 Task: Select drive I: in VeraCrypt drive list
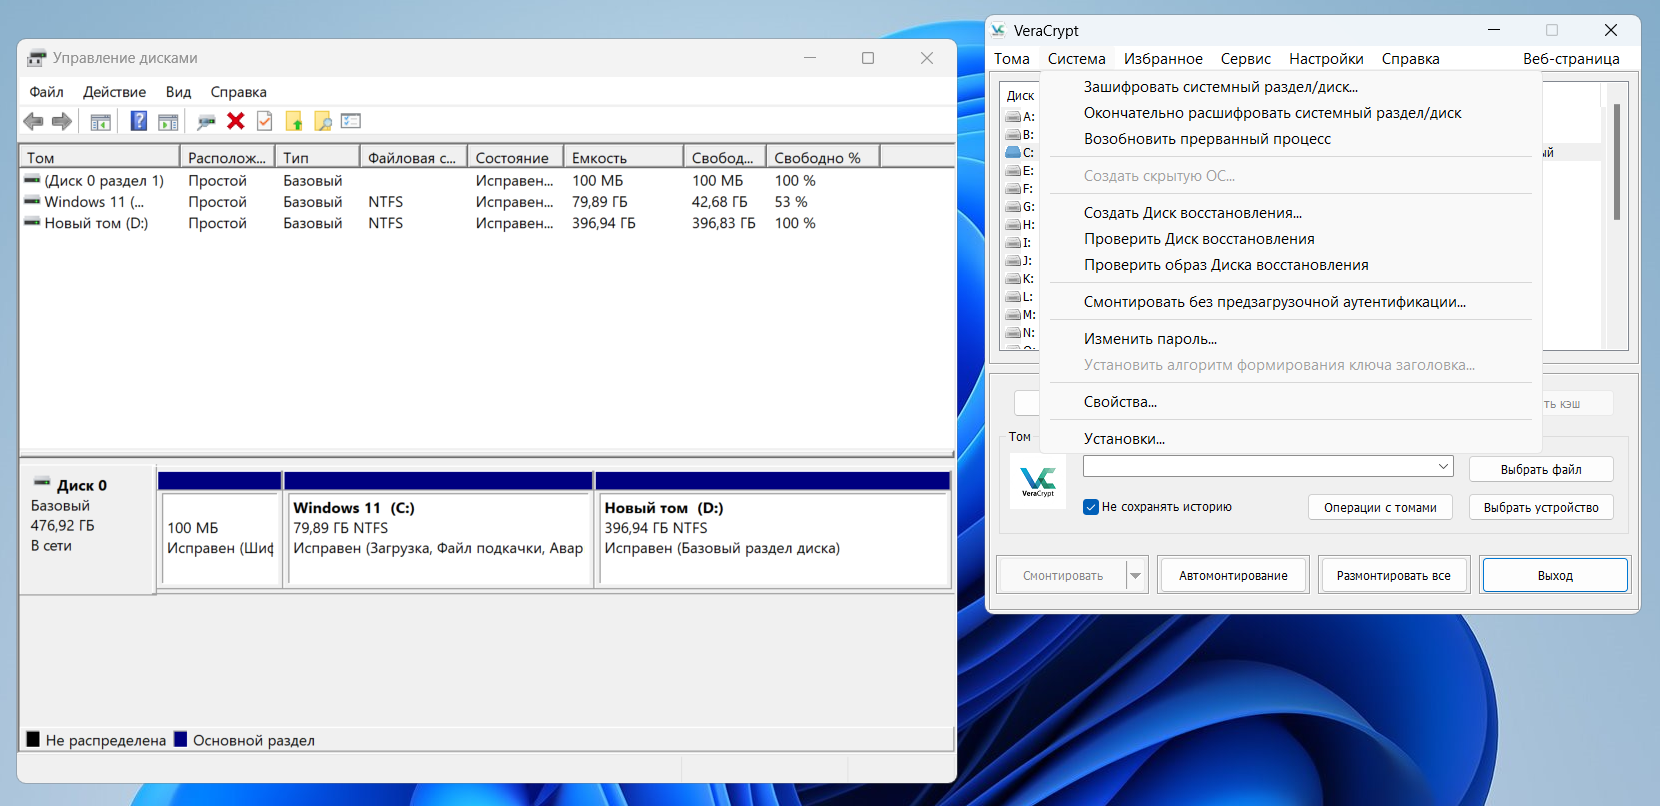pyautogui.click(x=1021, y=243)
